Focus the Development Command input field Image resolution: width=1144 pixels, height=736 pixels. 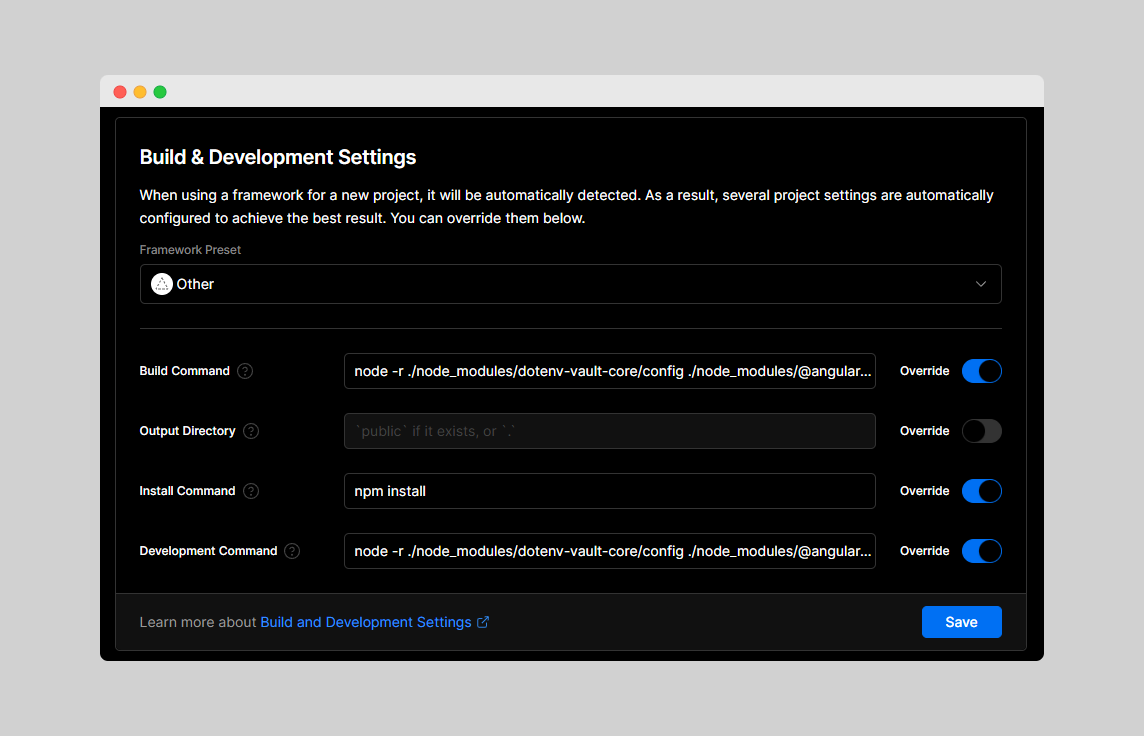pyautogui.click(x=610, y=551)
